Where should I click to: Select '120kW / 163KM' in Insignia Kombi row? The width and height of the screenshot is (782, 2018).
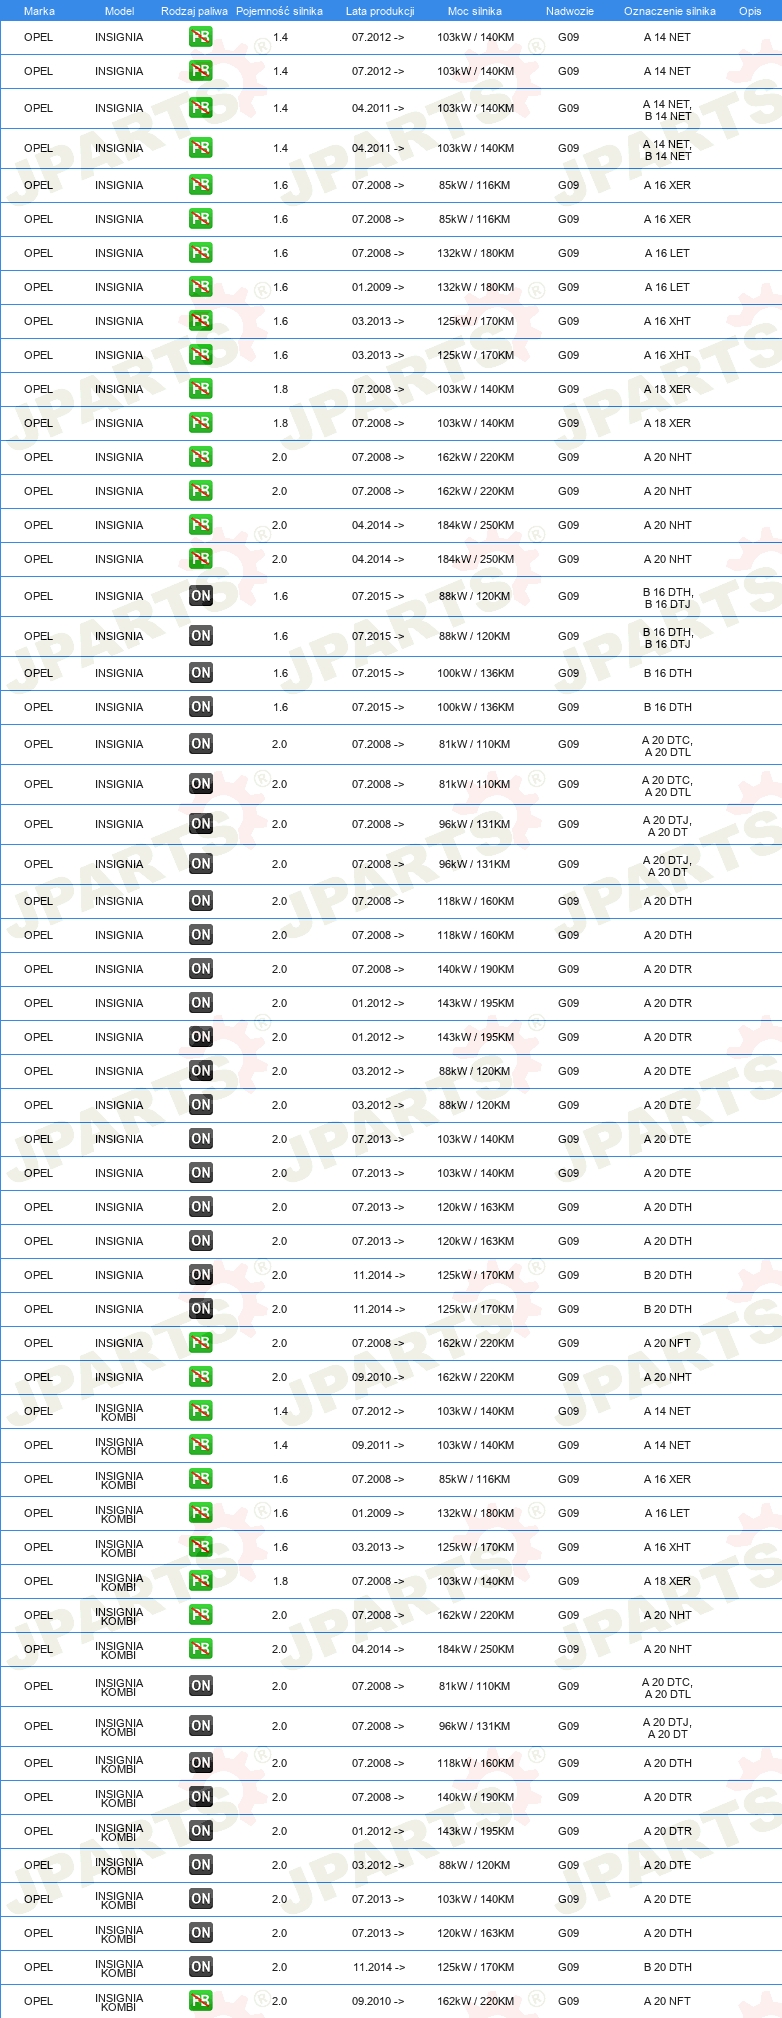click(x=475, y=1933)
